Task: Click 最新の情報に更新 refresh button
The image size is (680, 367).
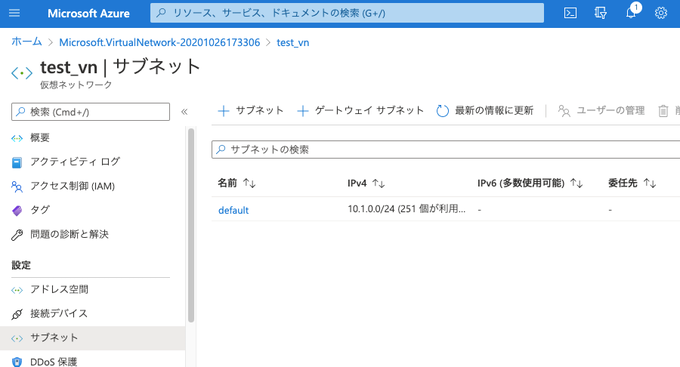Action: coord(485,111)
